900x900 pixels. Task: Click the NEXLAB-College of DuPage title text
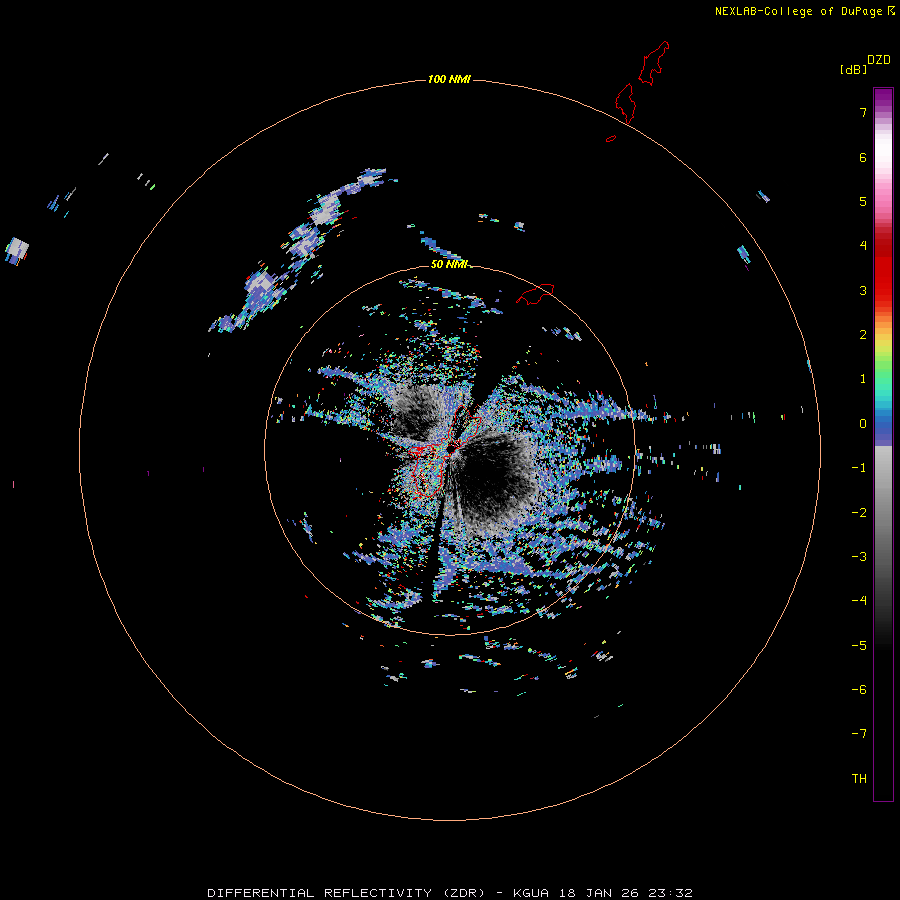(x=798, y=11)
